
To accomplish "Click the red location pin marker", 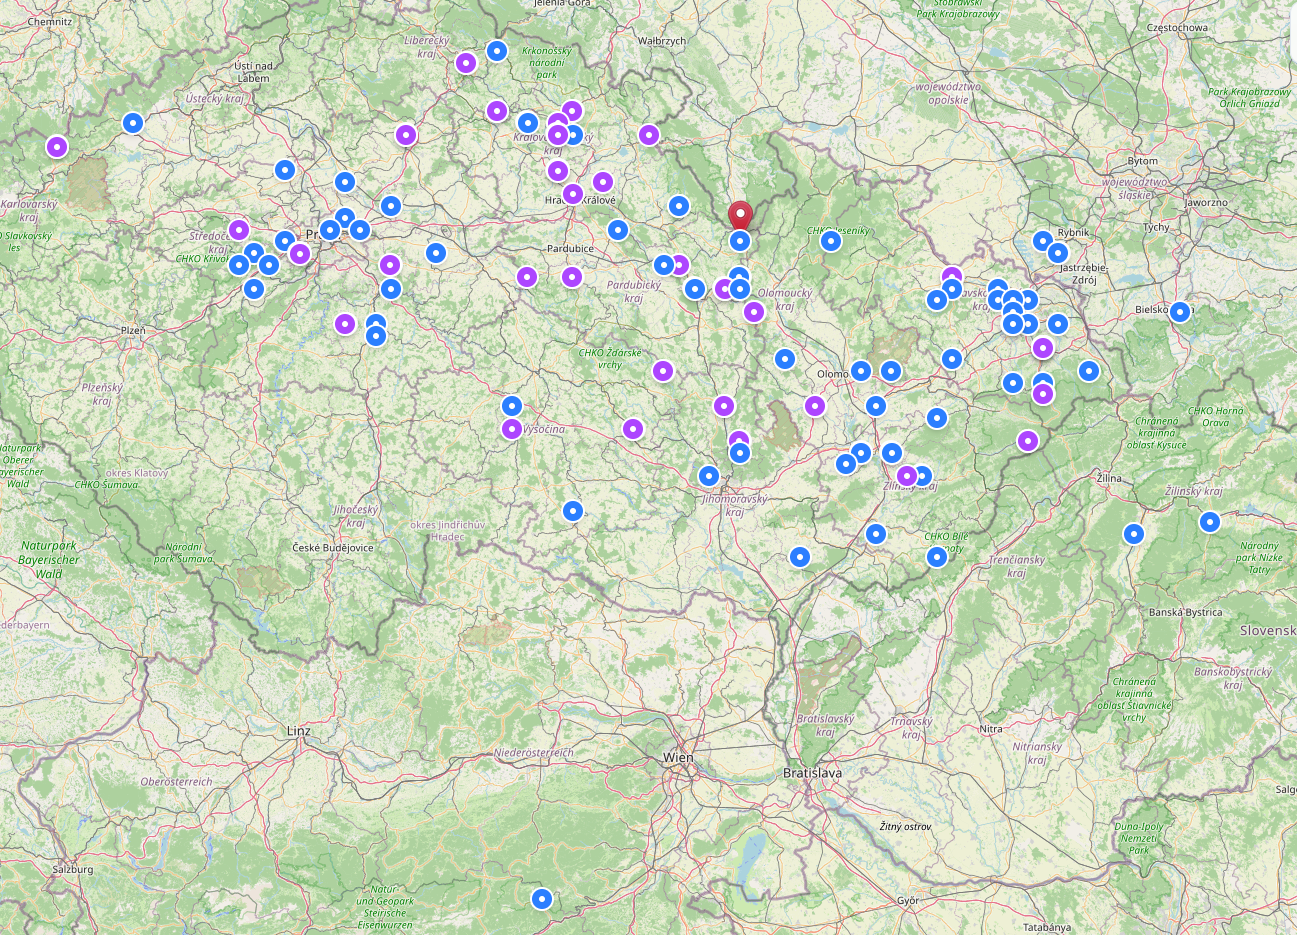I will click(x=740, y=215).
